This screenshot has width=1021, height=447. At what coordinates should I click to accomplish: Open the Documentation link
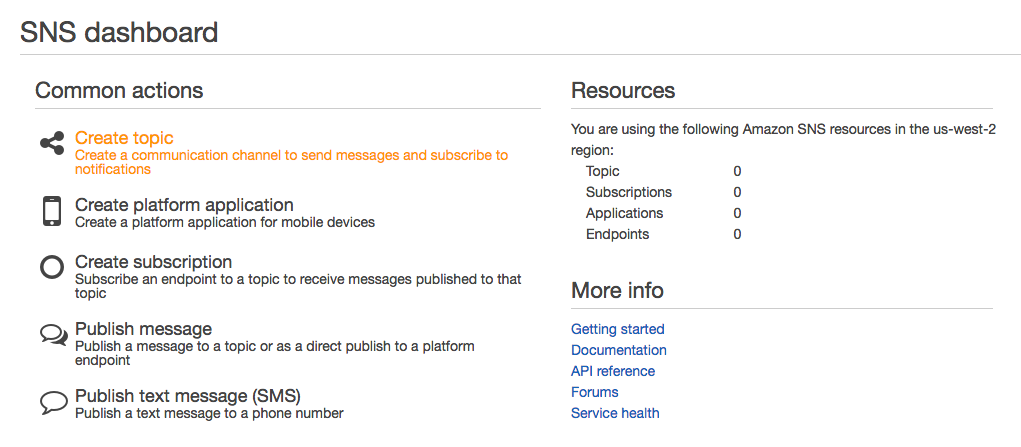619,350
